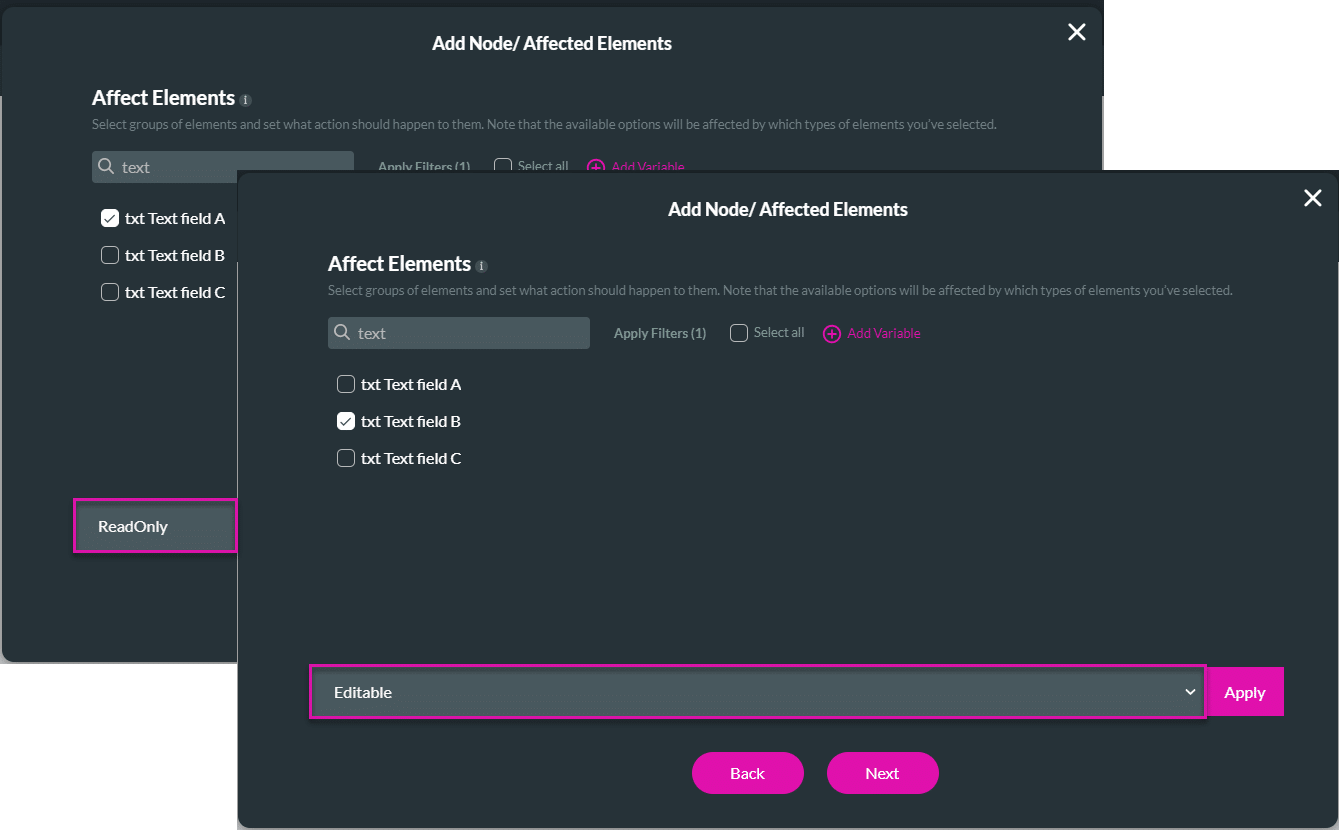This screenshot has height=830, width=1339.
Task: Uncheck the txt Text field B checkbox
Action: [x=345, y=421]
